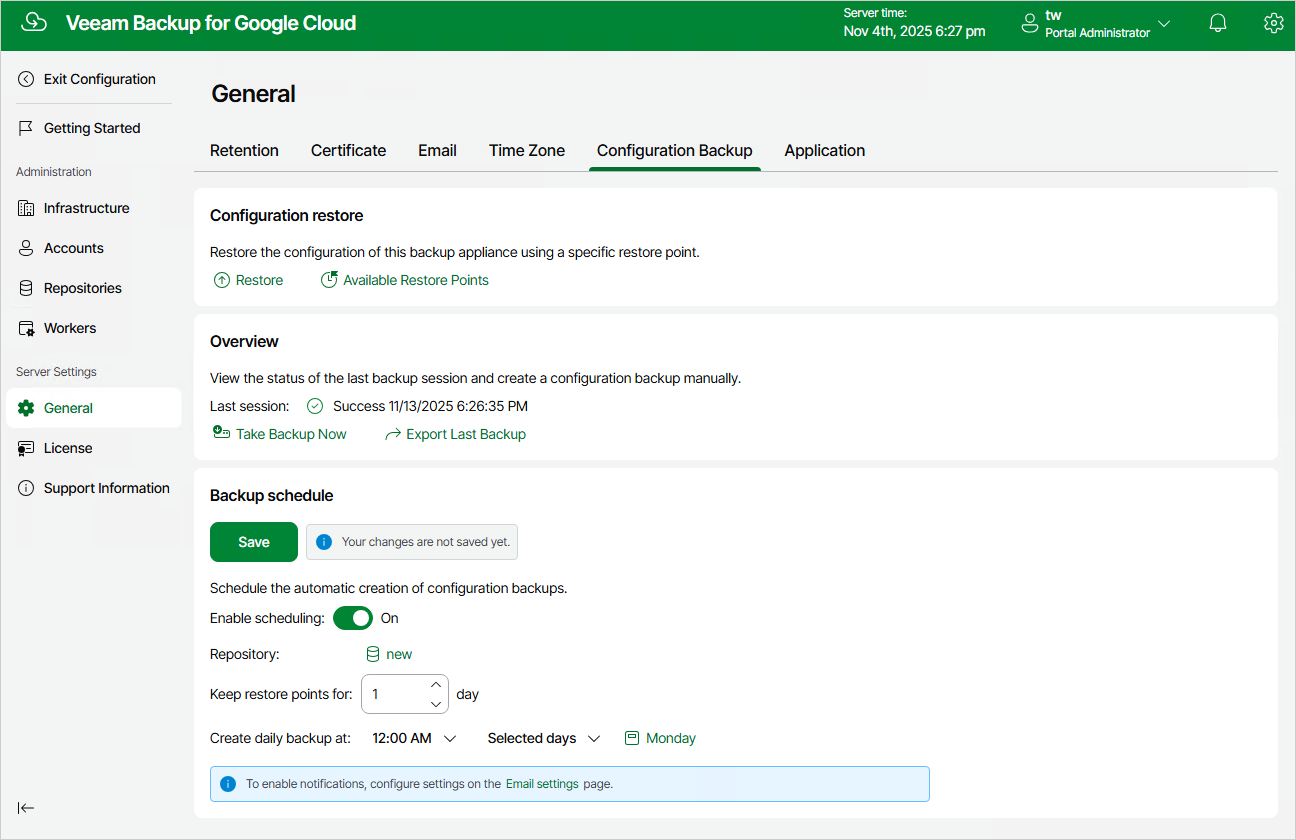Click the Exit Configuration back arrow icon
1296x840 pixels.
[x=26, y=79]
